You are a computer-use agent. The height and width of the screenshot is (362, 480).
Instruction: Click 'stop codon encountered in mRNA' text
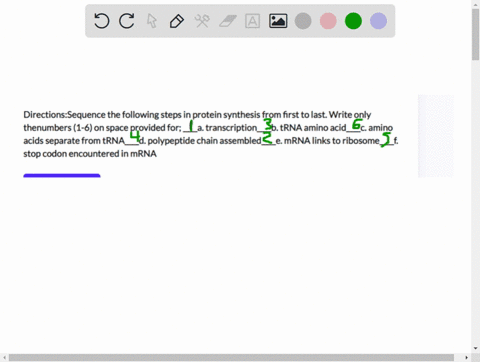pos(90,154)
